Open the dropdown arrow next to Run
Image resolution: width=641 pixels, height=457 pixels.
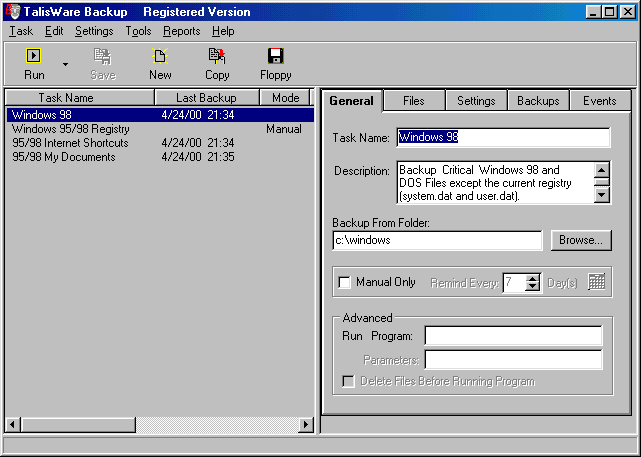[65, 64]
